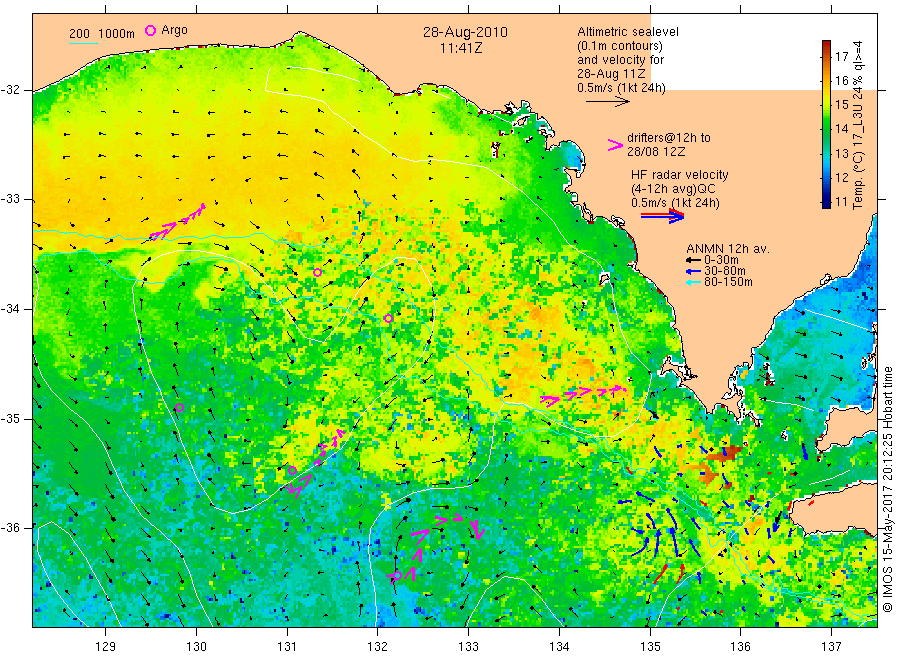Select Argo float marker near 129.8E, 34.9S
Viewport: 900px width, 660px height.
[179, 407]
